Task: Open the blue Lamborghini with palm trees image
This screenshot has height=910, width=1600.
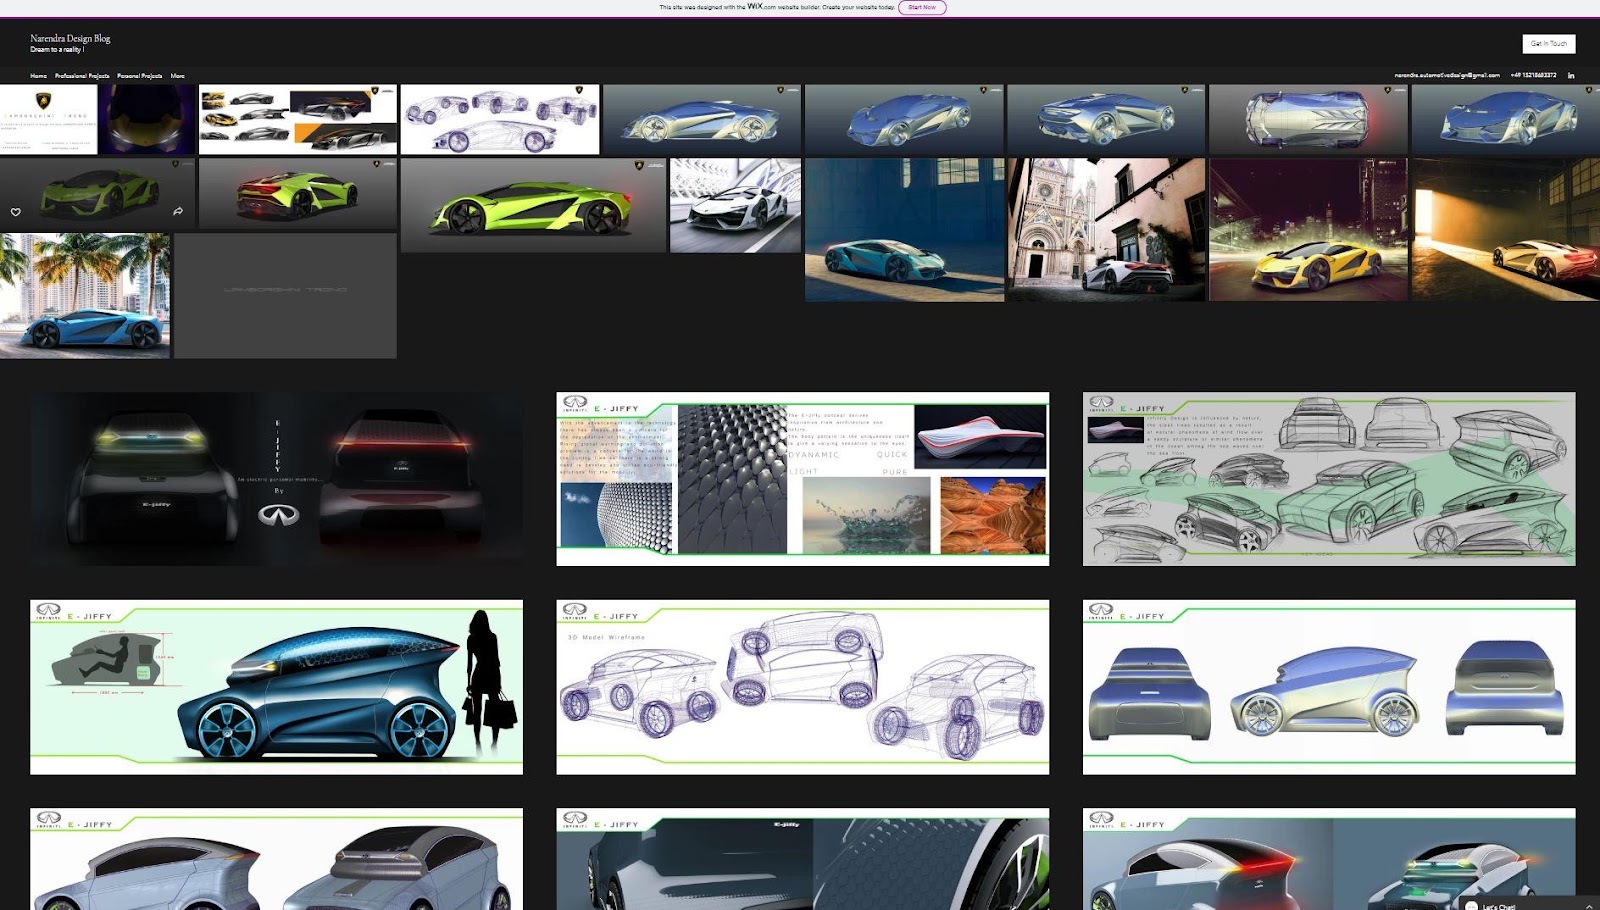Action: click(x=85, y=296)
